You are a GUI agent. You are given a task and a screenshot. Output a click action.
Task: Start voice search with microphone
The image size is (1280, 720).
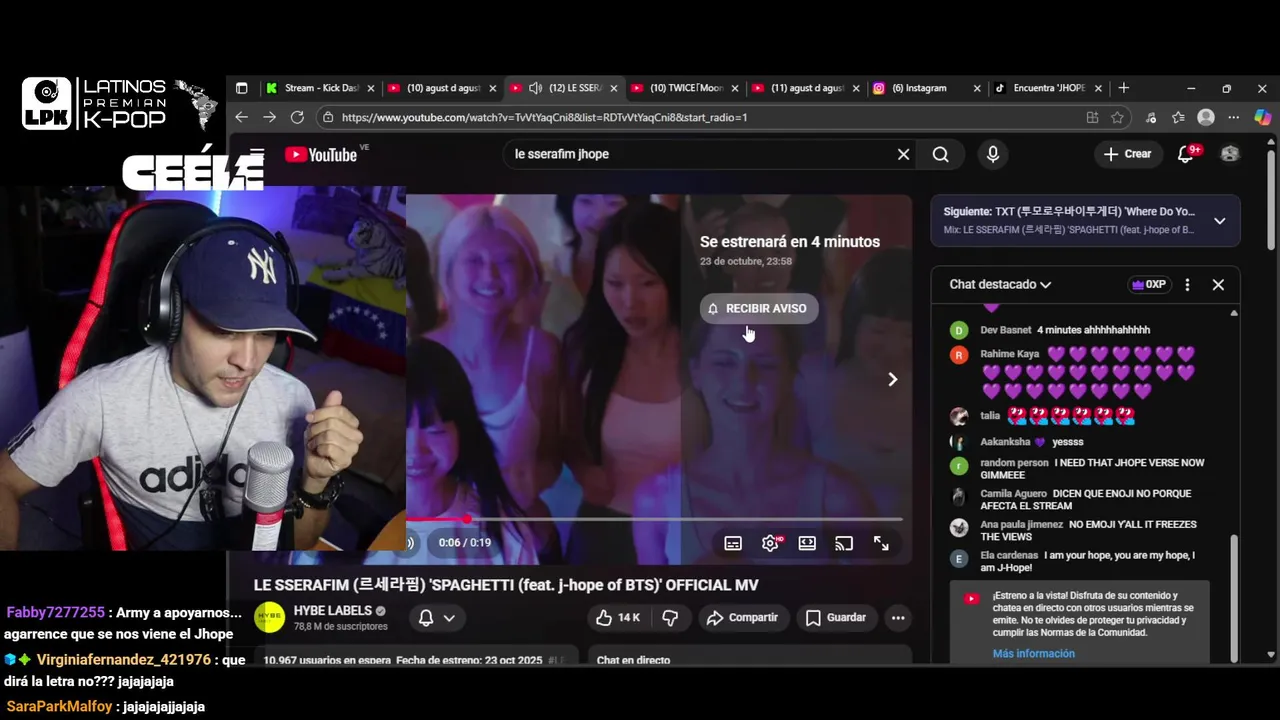pos(992,154)
